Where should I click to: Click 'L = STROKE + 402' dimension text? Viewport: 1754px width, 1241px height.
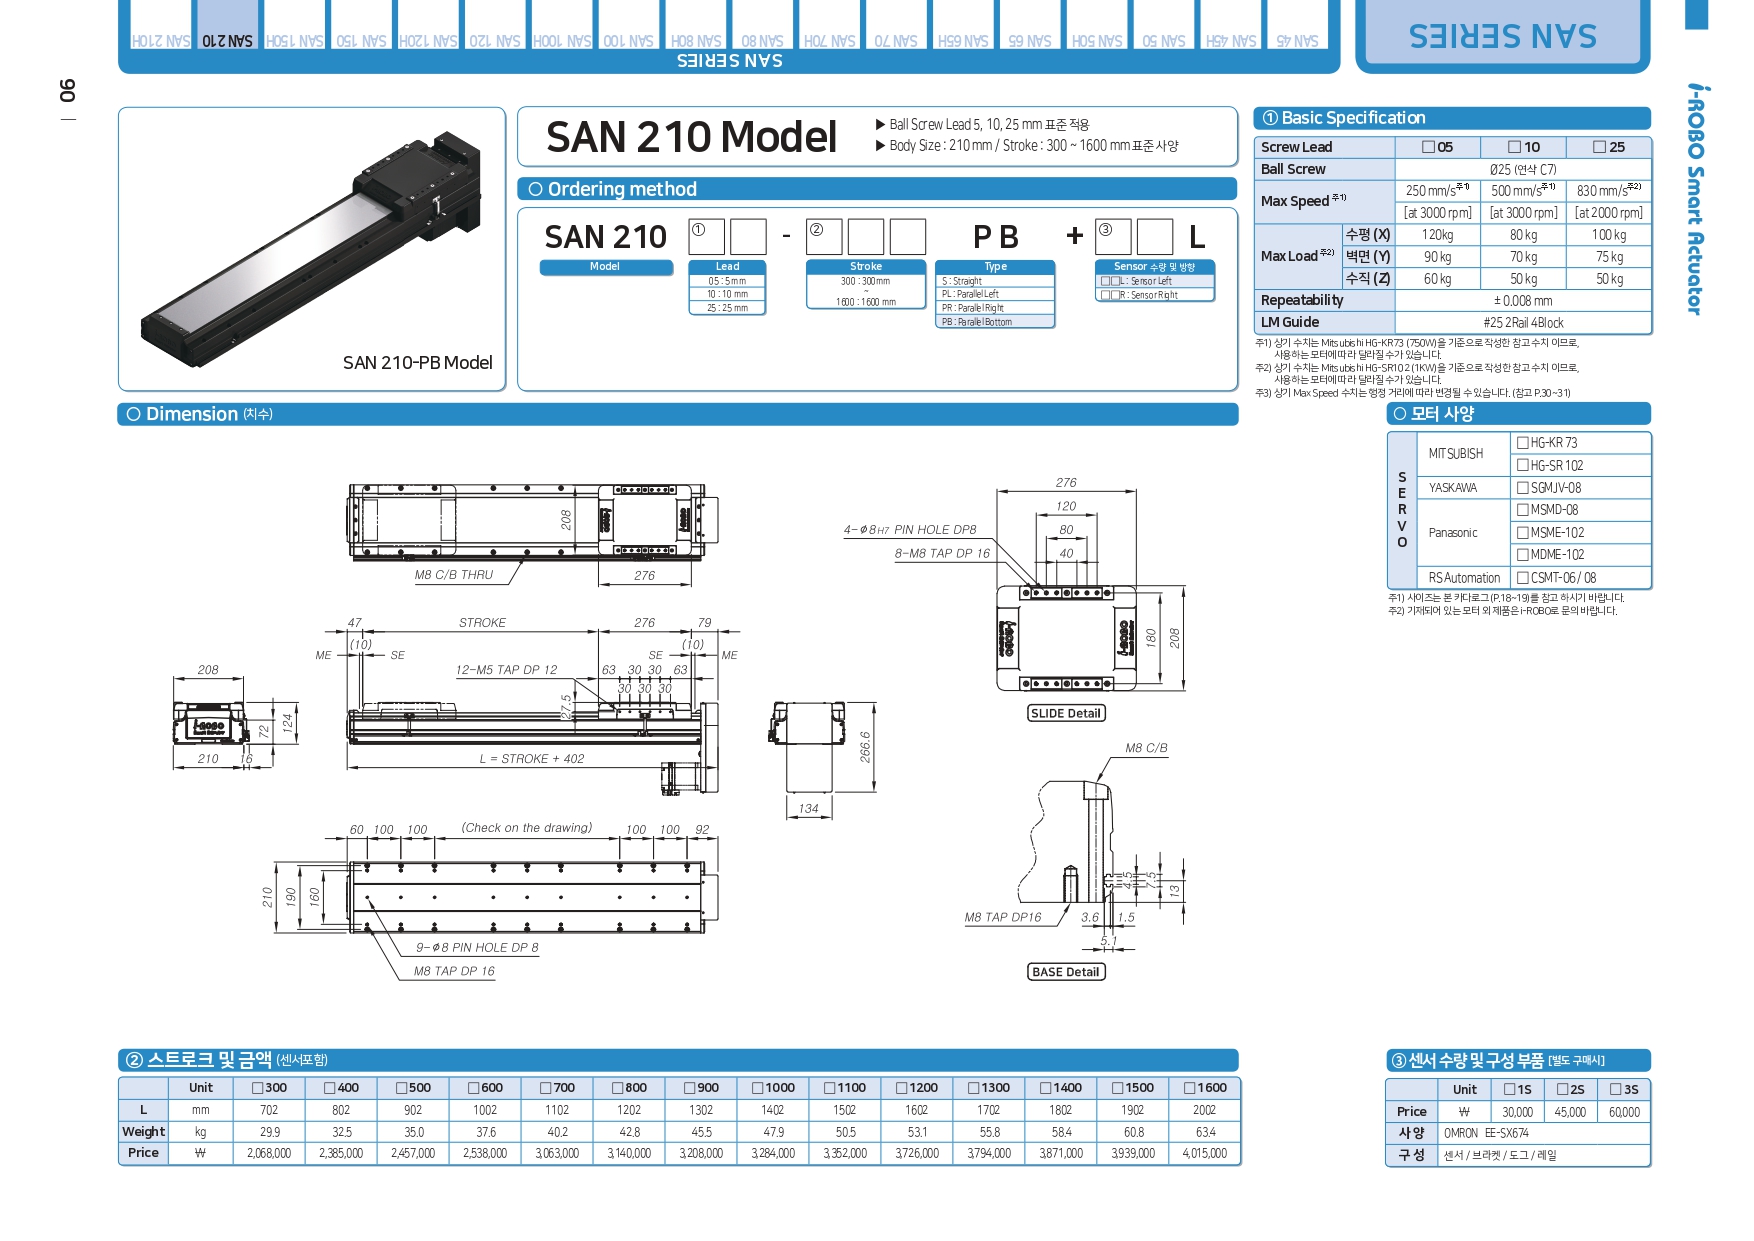coord(532,759)
